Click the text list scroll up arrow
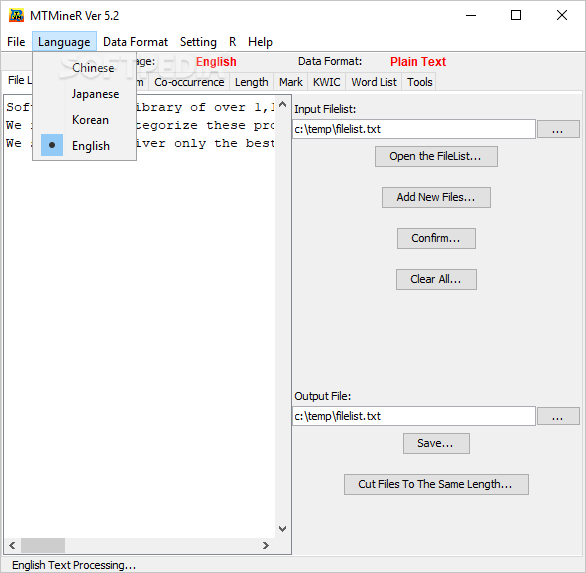Viewport: 586px width, 573px height. click(x=283, y=104)
